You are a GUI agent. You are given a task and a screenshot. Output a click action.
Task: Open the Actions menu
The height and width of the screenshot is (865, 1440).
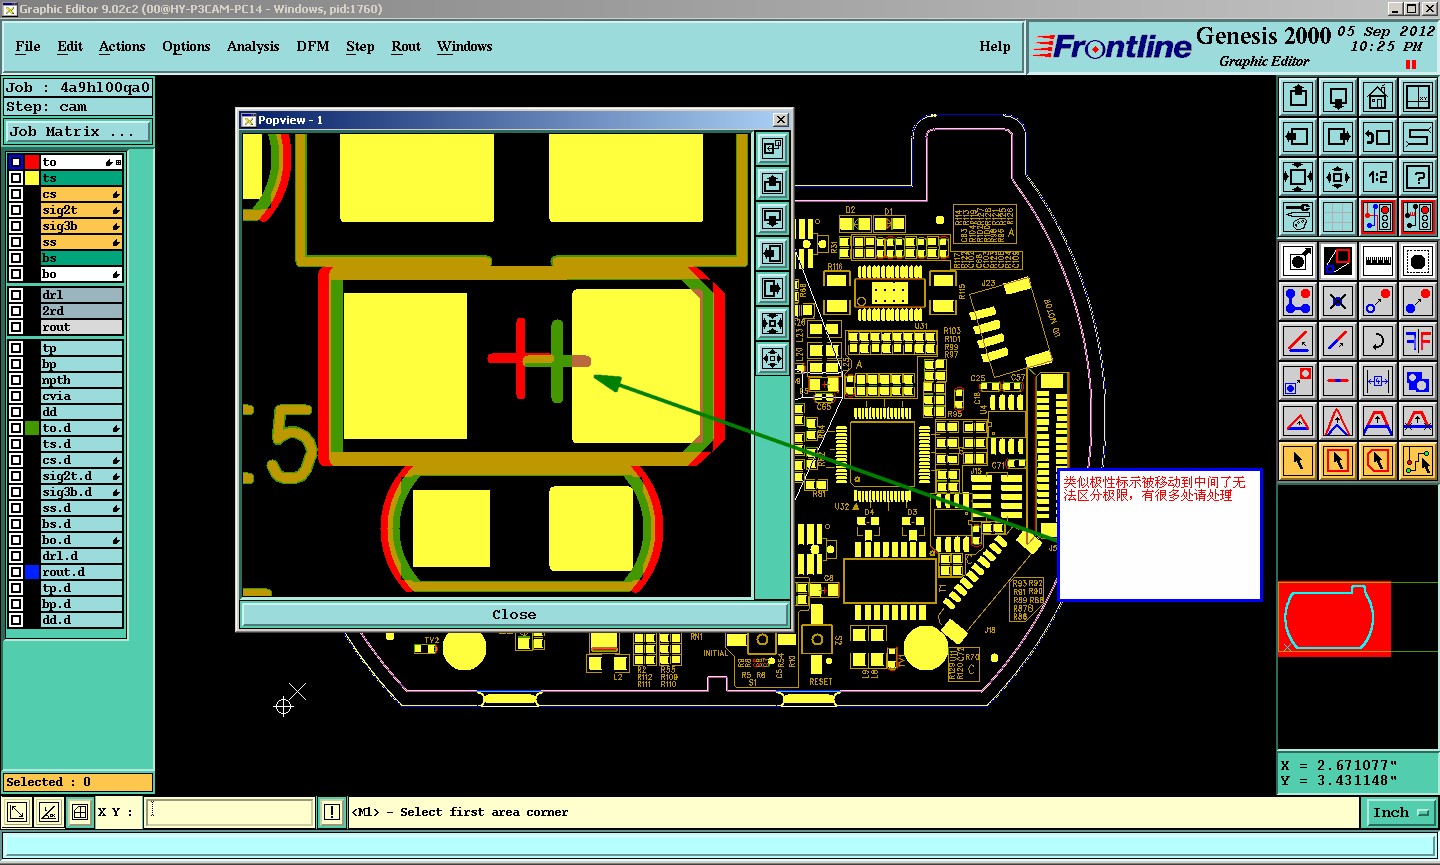(x=122, y=46)
